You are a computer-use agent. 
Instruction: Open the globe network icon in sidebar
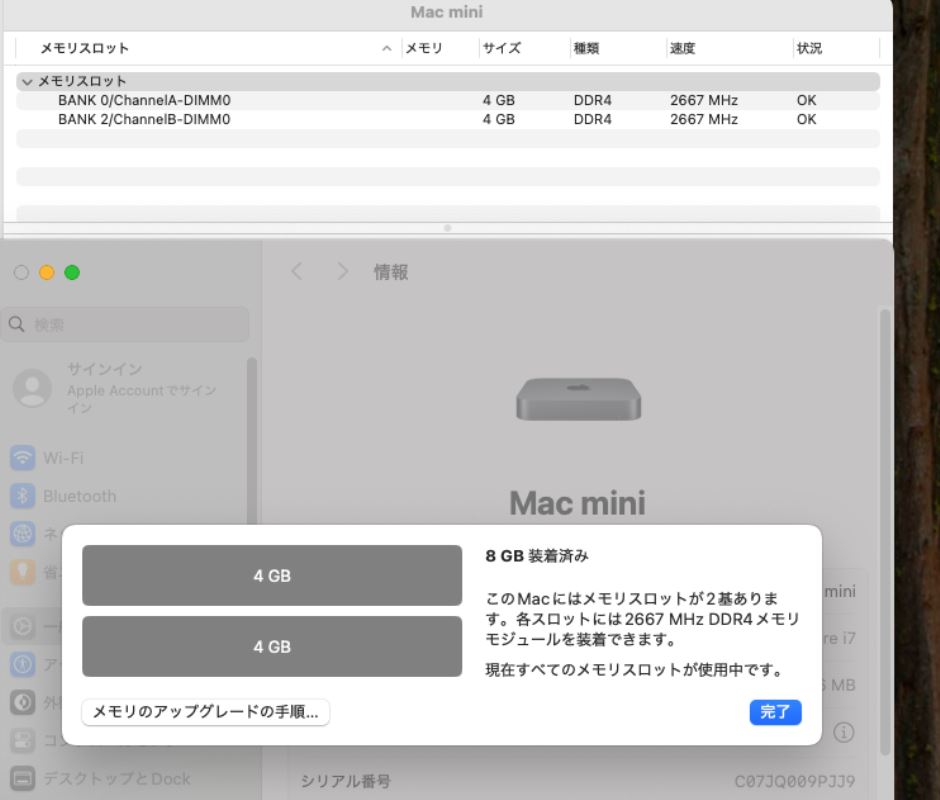22,534
